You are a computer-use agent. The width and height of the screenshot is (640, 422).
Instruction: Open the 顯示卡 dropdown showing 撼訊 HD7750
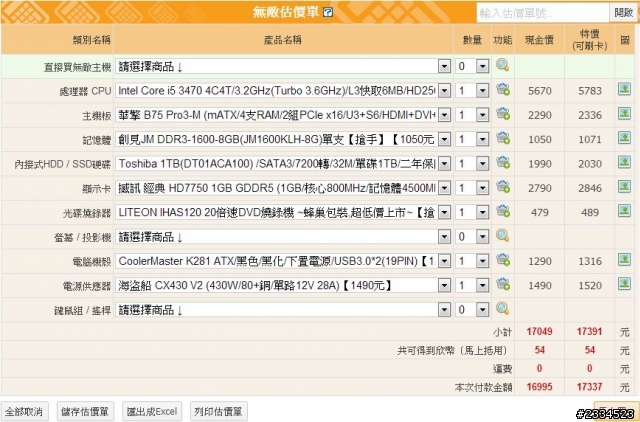tap(283, 188)
